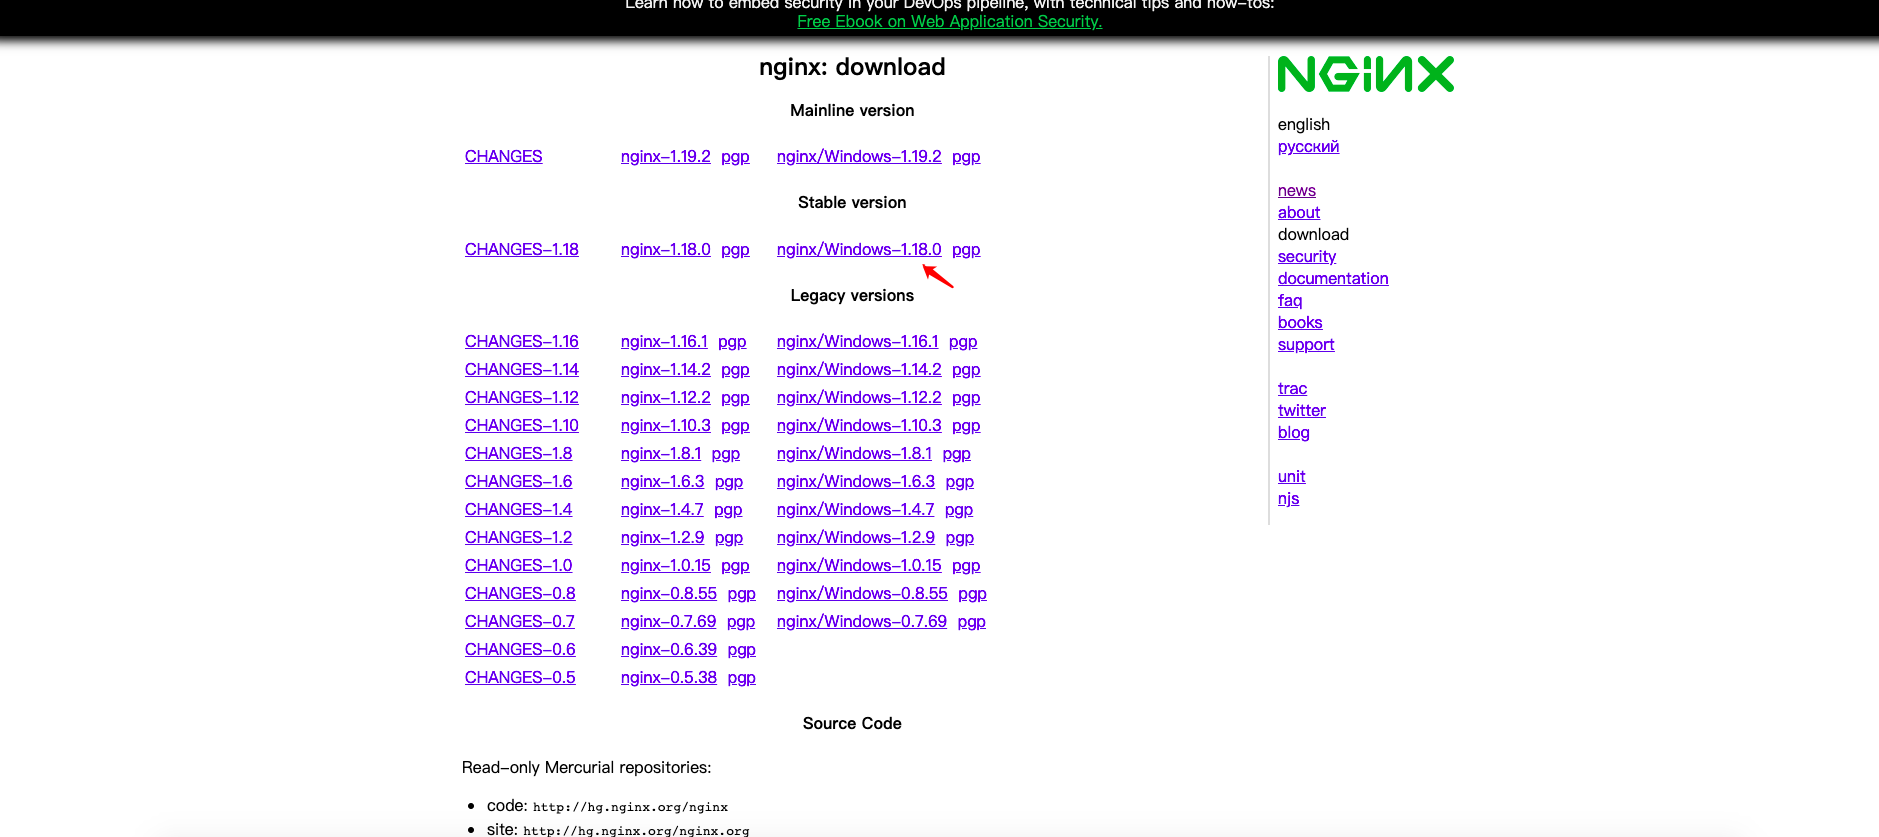Open CHANGES-1.2 link
This screenshot has height=837, width=1879.
[x=518, y=538]
